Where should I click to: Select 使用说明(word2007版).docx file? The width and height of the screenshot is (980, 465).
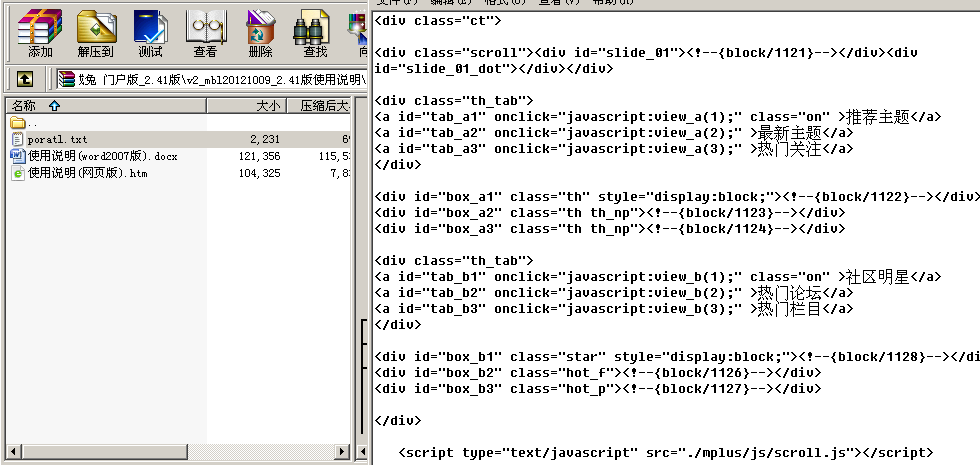[x=178, y=156]
